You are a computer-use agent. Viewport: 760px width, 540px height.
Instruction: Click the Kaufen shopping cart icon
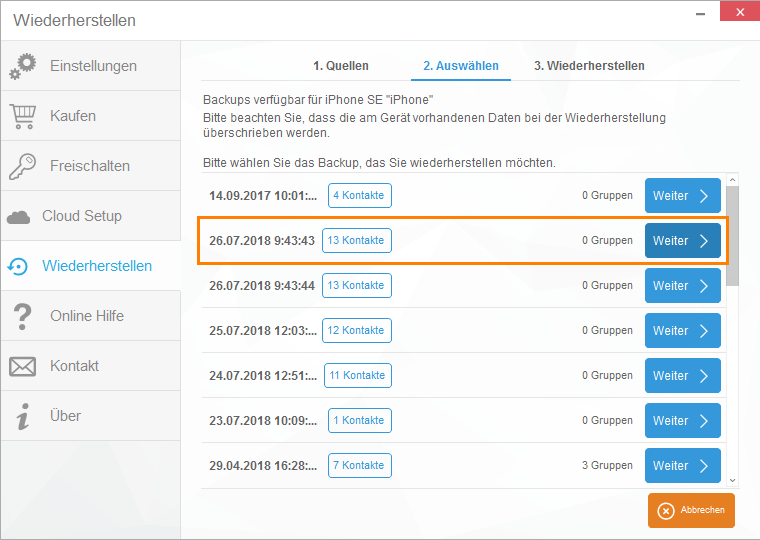23,116
